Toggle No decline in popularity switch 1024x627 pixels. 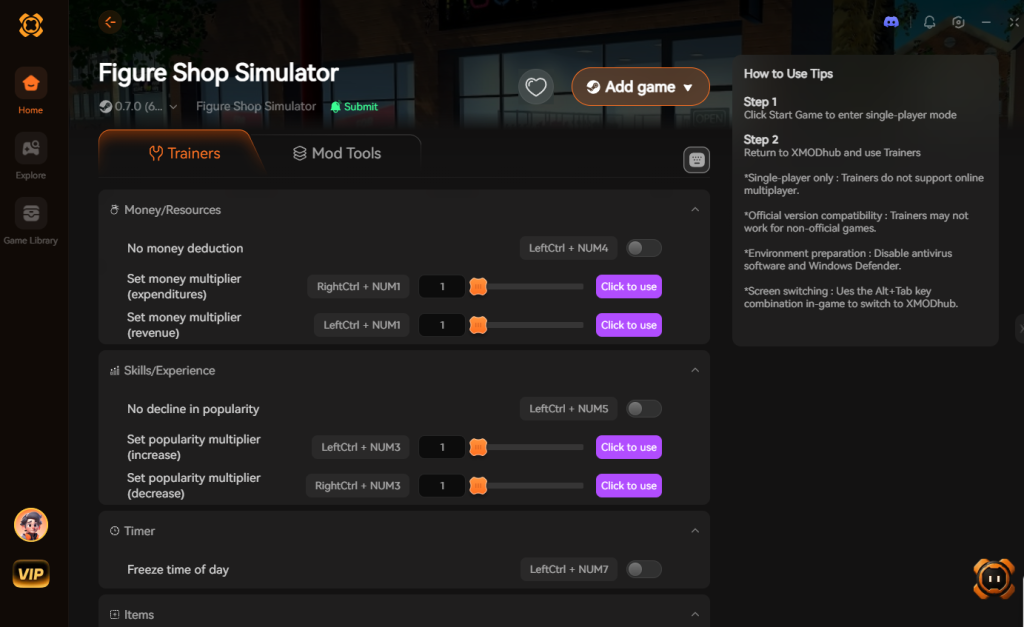click(643, 409)
